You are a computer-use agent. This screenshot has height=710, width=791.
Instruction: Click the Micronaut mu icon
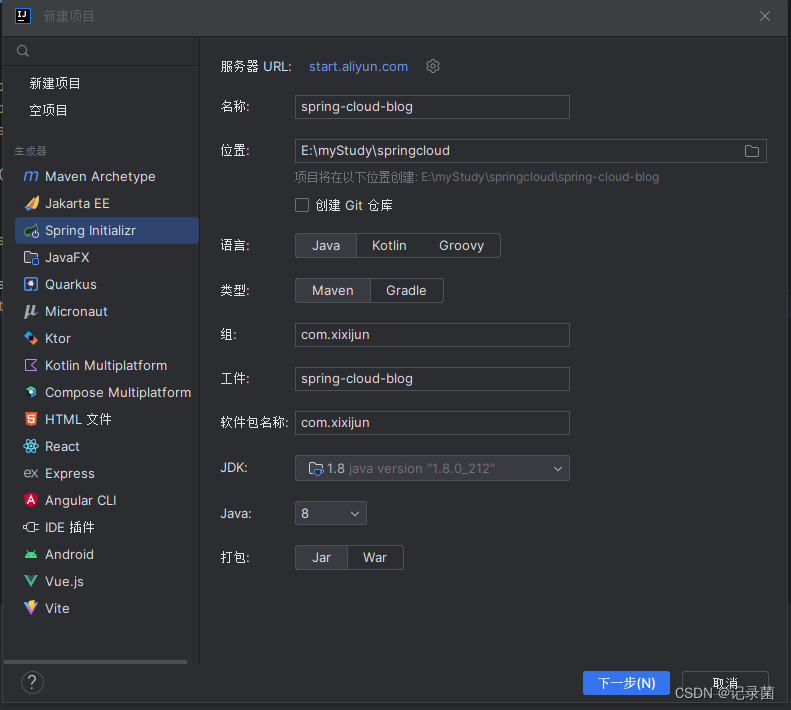31,311
